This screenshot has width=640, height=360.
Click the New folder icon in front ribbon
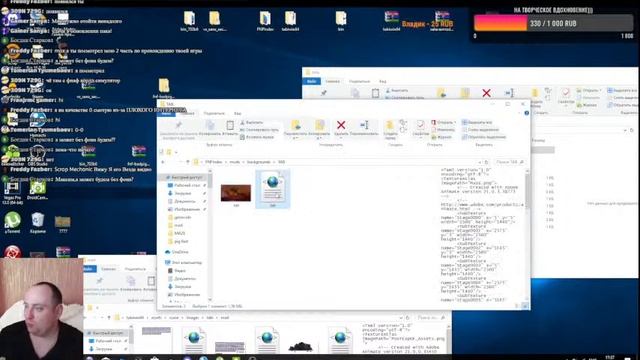(x=390, y=125)
